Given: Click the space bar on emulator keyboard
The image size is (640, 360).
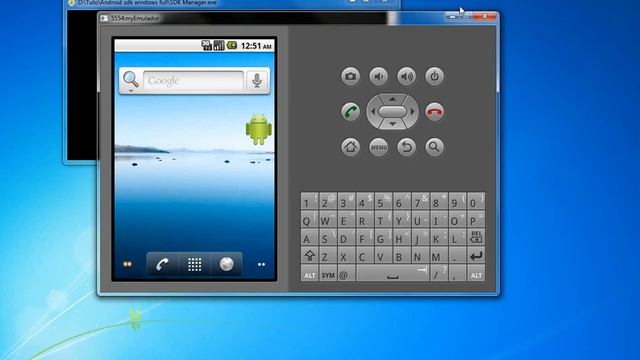Looking at the screenshot, I should coord(392,273).
